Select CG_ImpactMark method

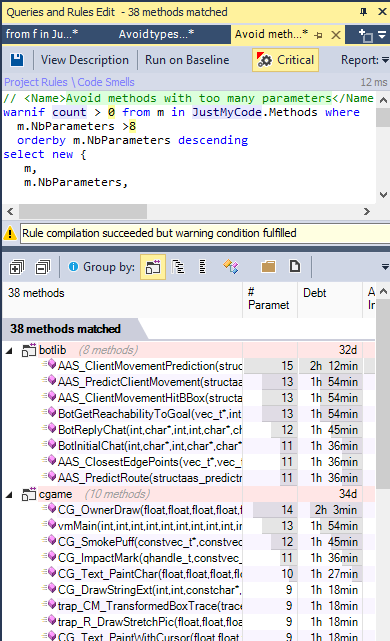click(150, 558)
